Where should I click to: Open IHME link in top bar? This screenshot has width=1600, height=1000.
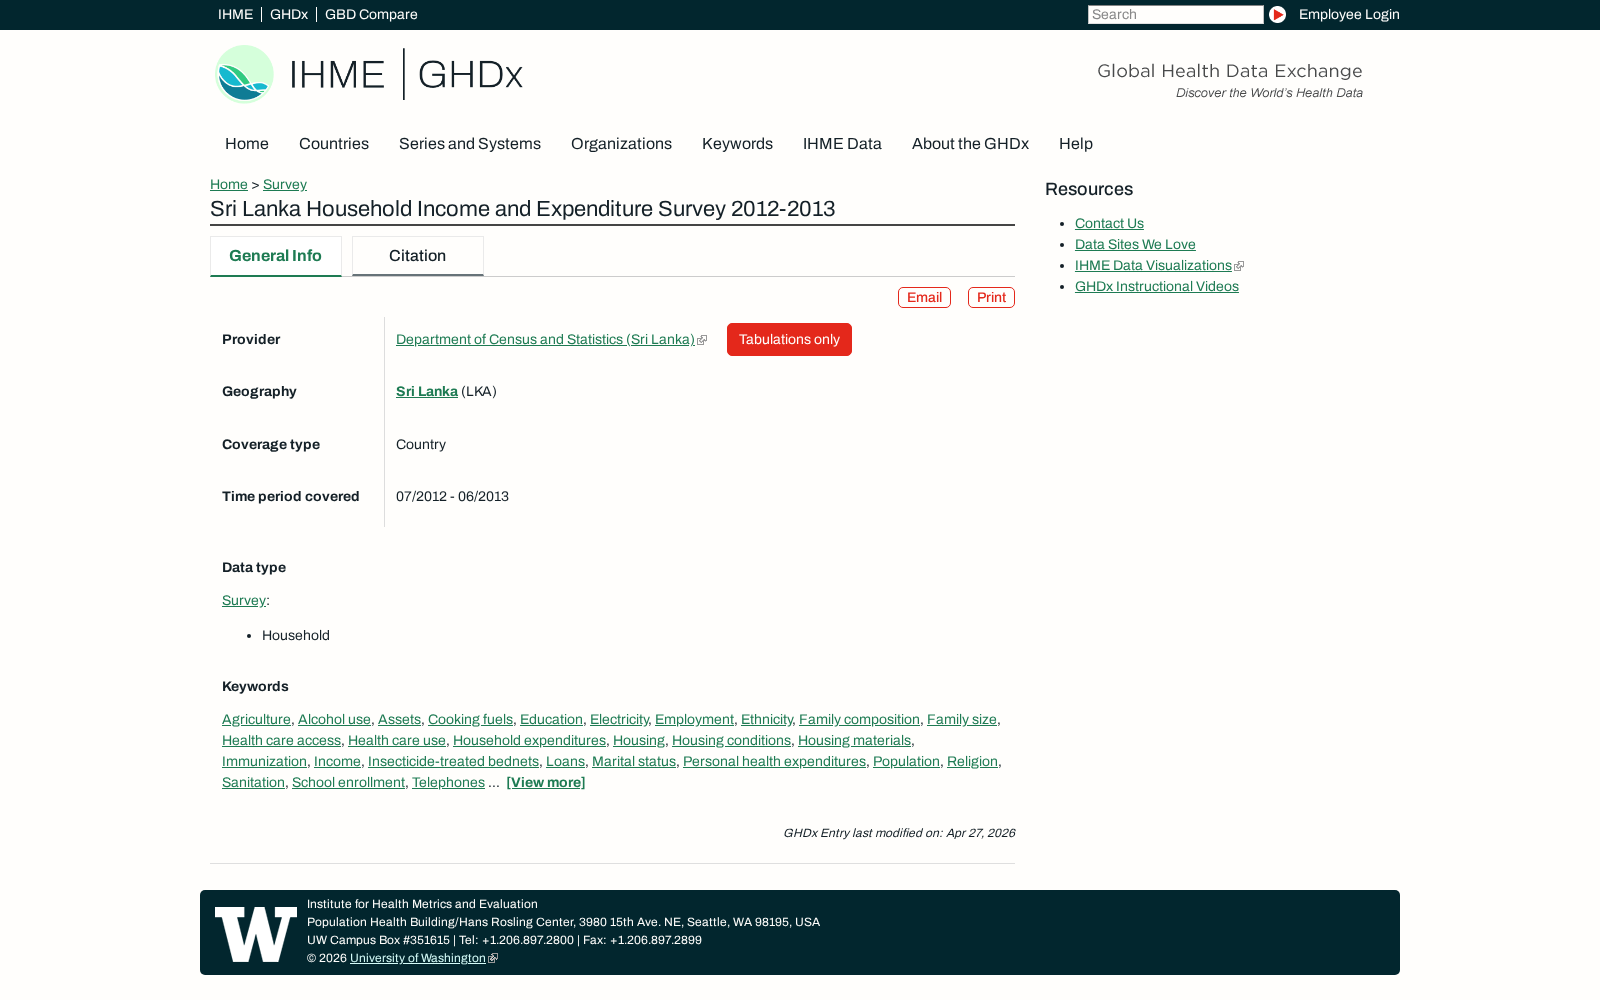click(x=235, y=14)
